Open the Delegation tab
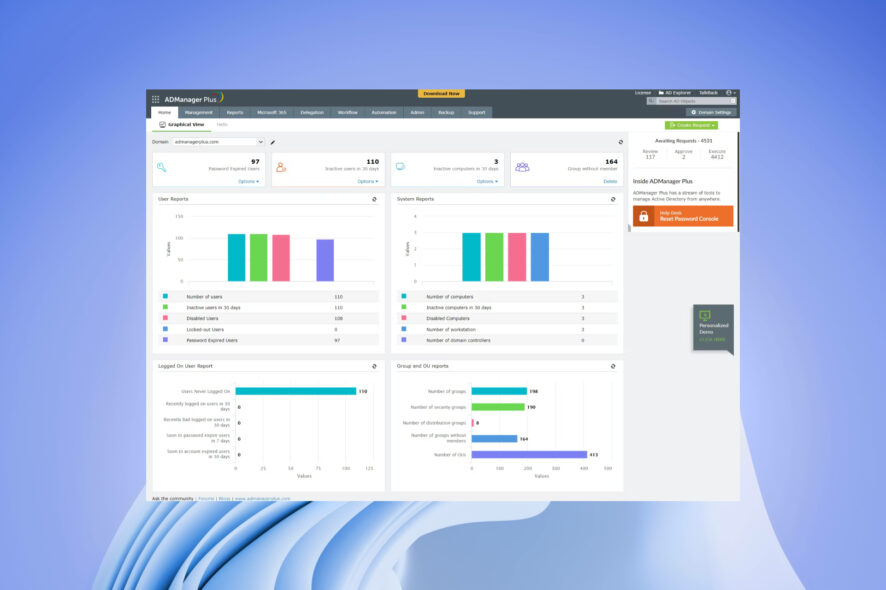The height and width of the screenshot is (590, 886). point(312,112)
